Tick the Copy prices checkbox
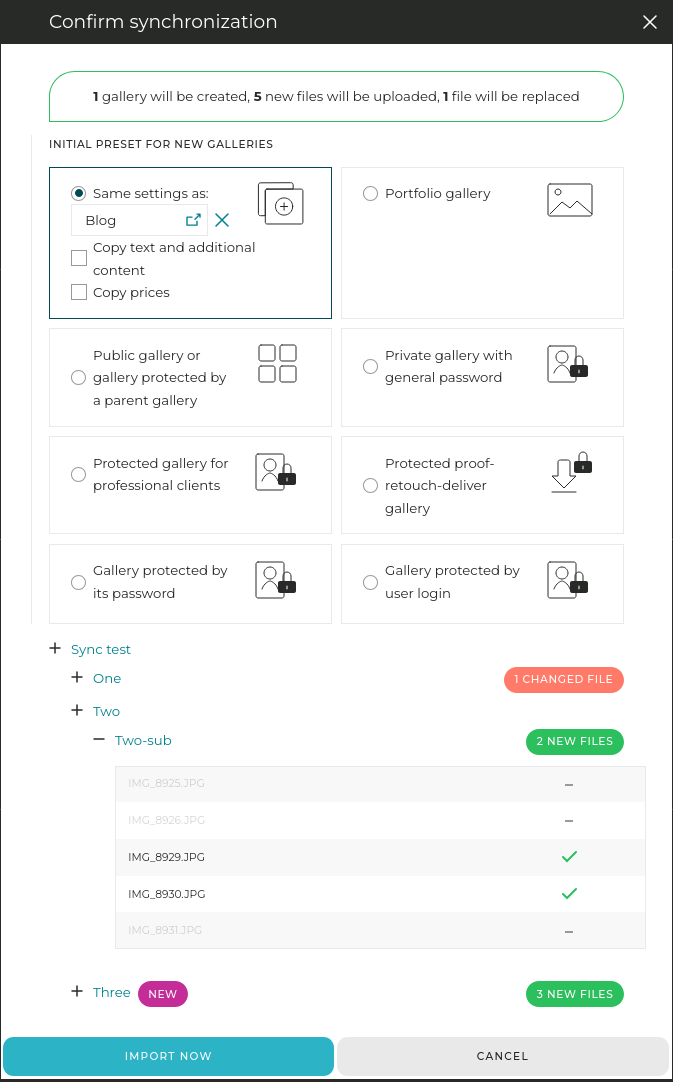Screen dimensions: 673x1082 coord(79,292)
